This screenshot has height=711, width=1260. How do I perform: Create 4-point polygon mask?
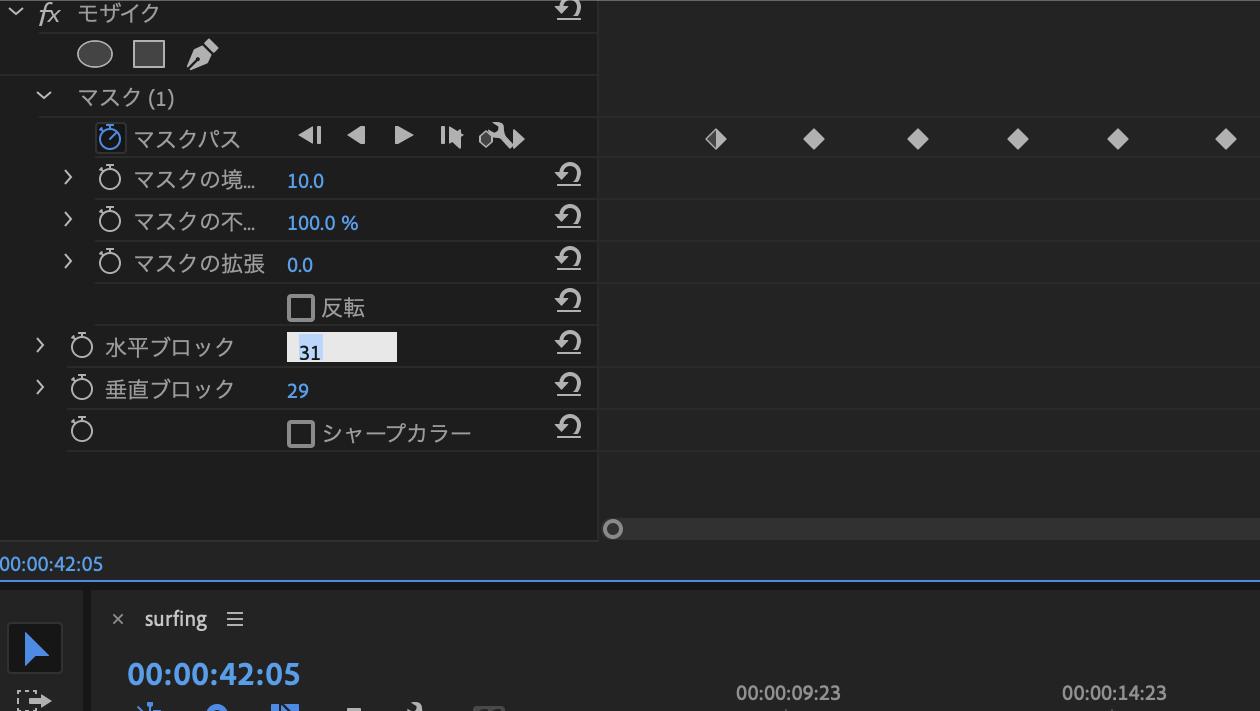pos(149,54)
